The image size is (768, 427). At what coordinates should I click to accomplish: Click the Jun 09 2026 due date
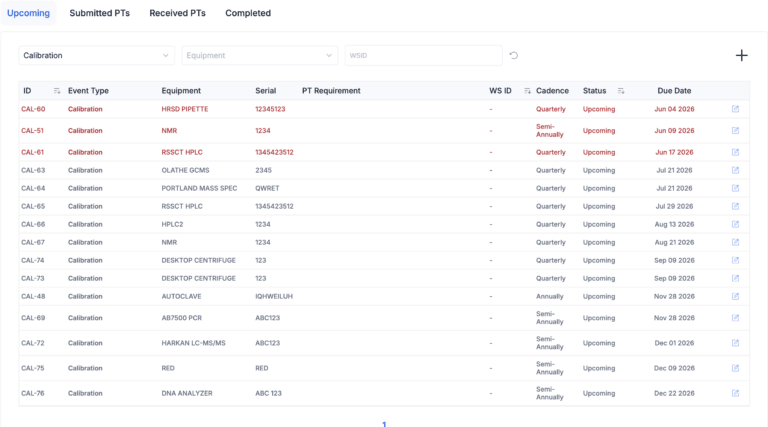pyautogui.click(x=674, y=130)
